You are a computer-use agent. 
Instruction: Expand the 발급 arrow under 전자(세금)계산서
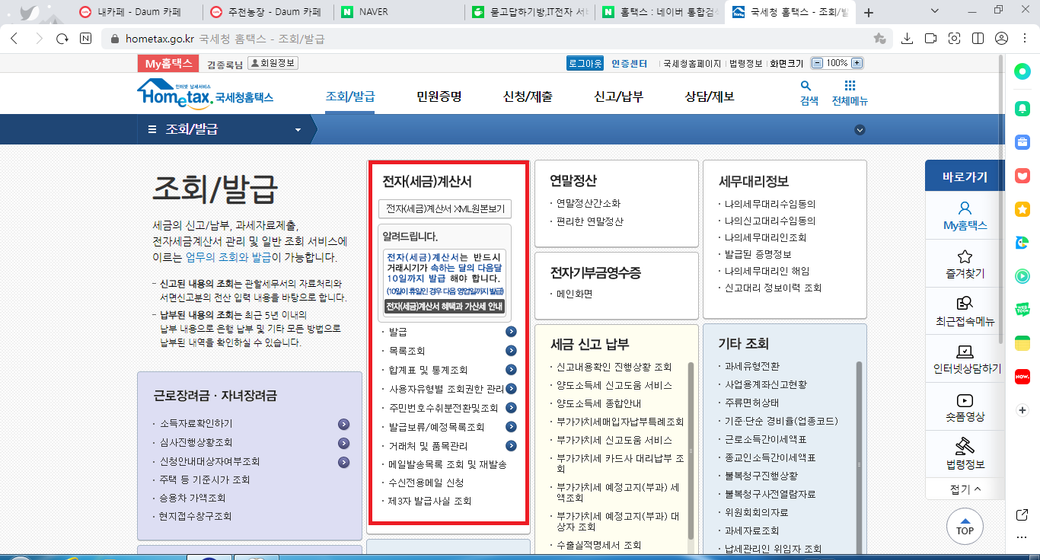point(511,331)
